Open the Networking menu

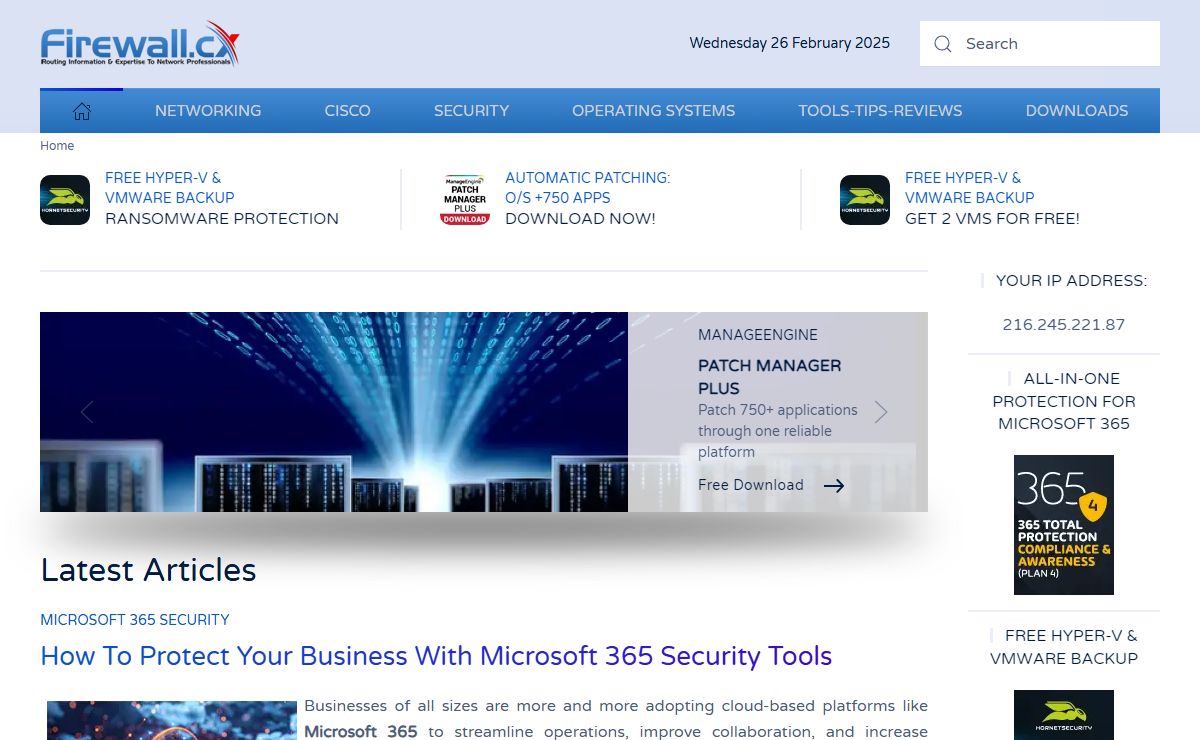click(208, 111)
